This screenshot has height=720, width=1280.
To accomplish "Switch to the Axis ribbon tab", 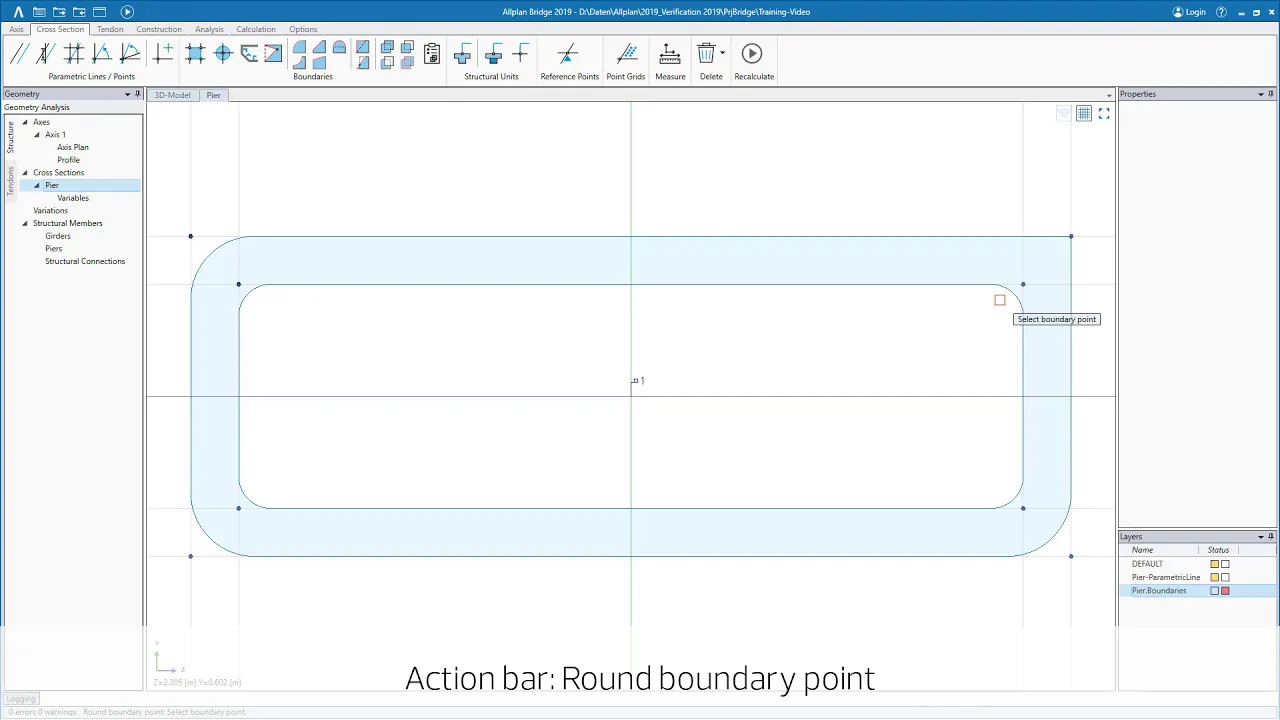I will 16,29.
